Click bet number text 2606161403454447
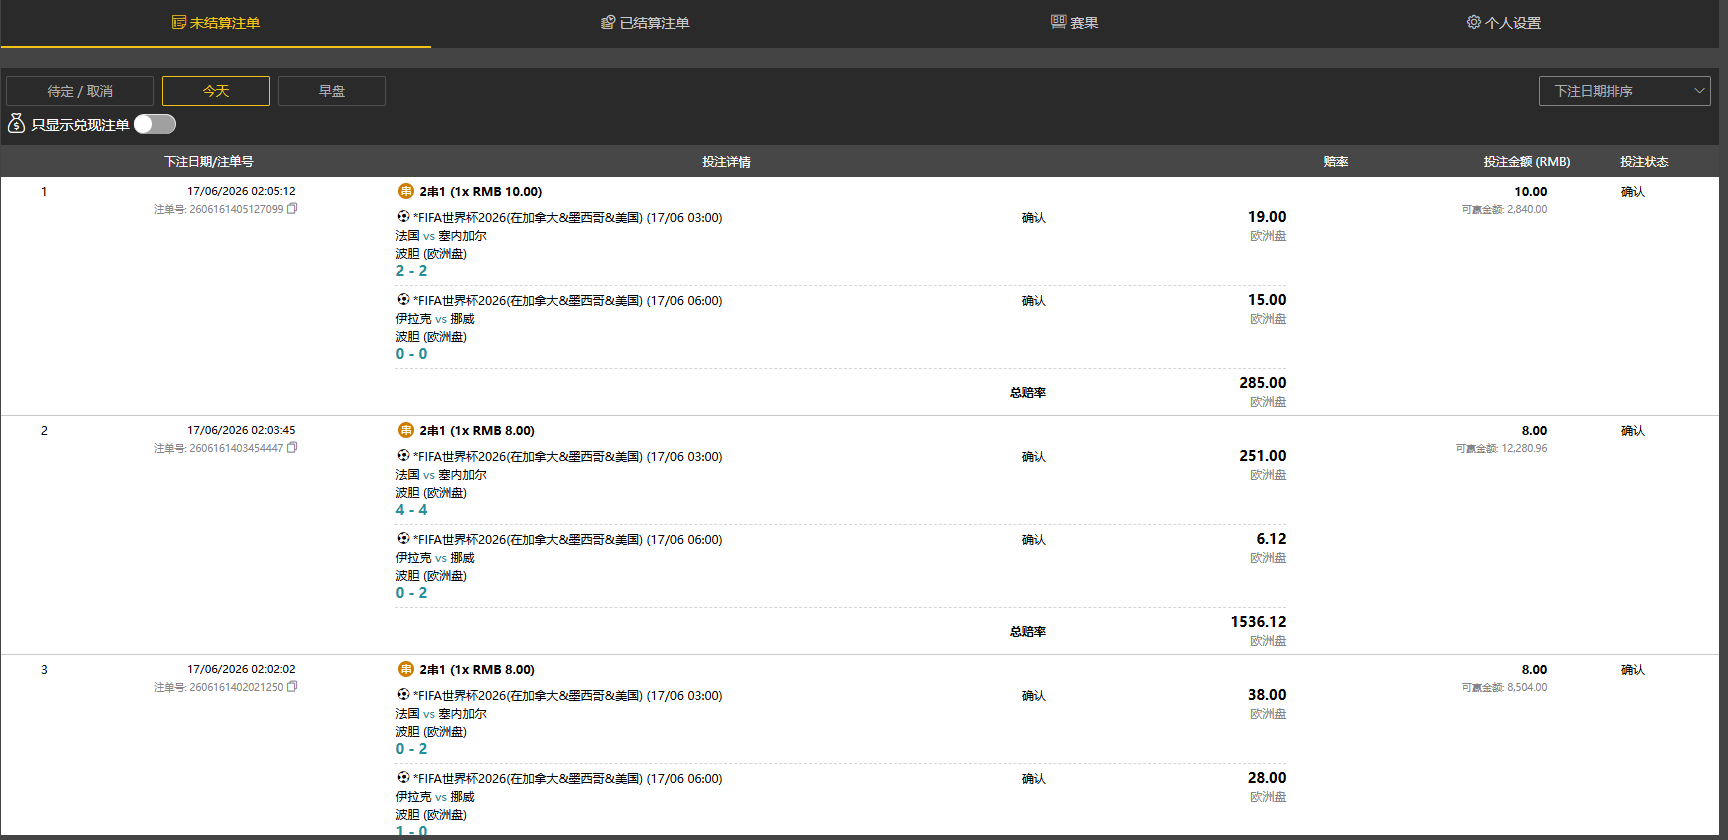1728x840 pixels. (236, 448)
